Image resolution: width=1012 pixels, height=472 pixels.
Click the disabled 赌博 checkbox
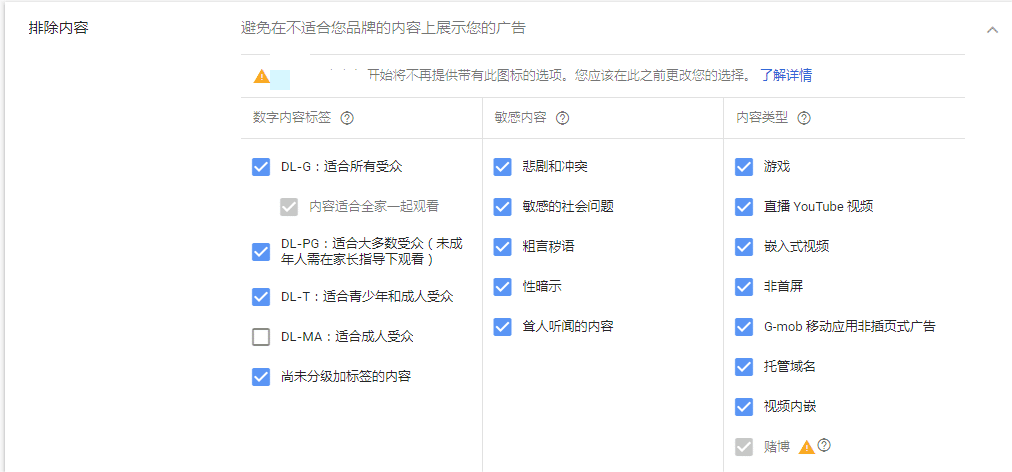[744, 447]
